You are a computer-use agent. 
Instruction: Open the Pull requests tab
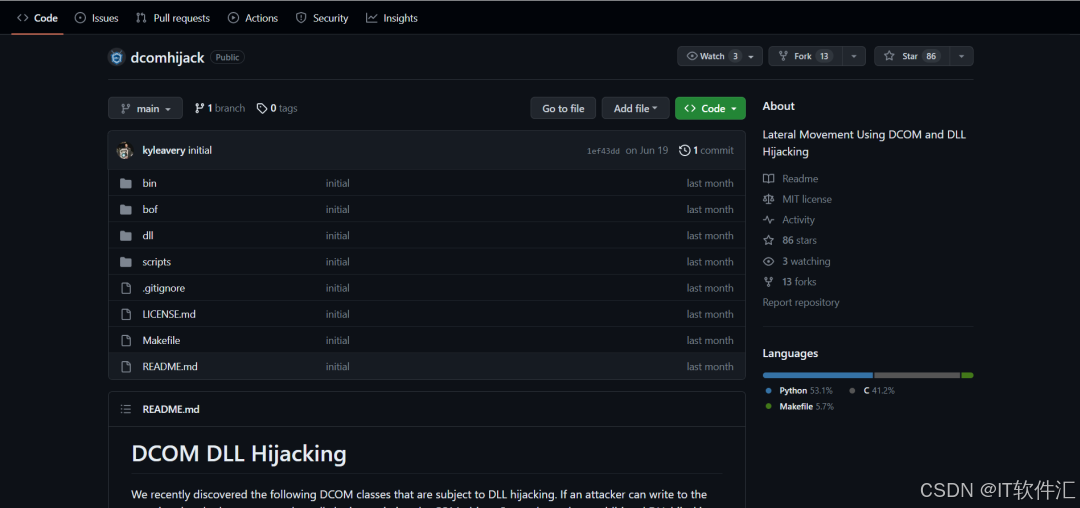(x=173, y=18)
